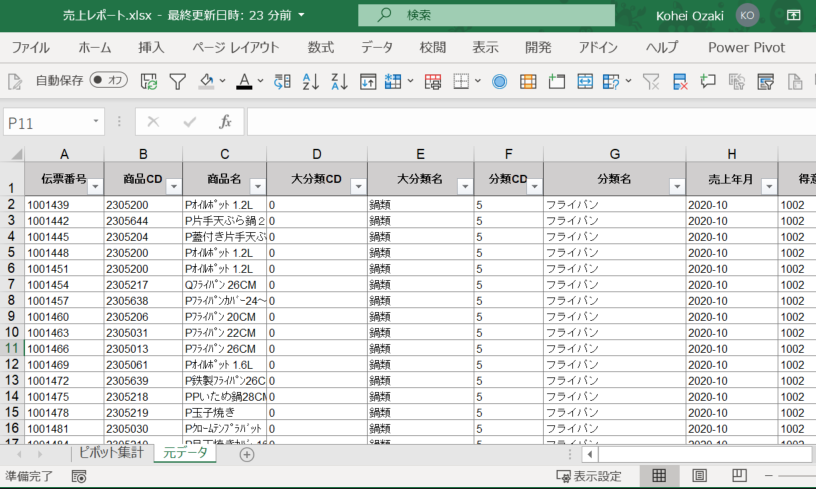Click the table with question mark icon
Viewport: 816px width, 489px height.
tap(611, 81)
